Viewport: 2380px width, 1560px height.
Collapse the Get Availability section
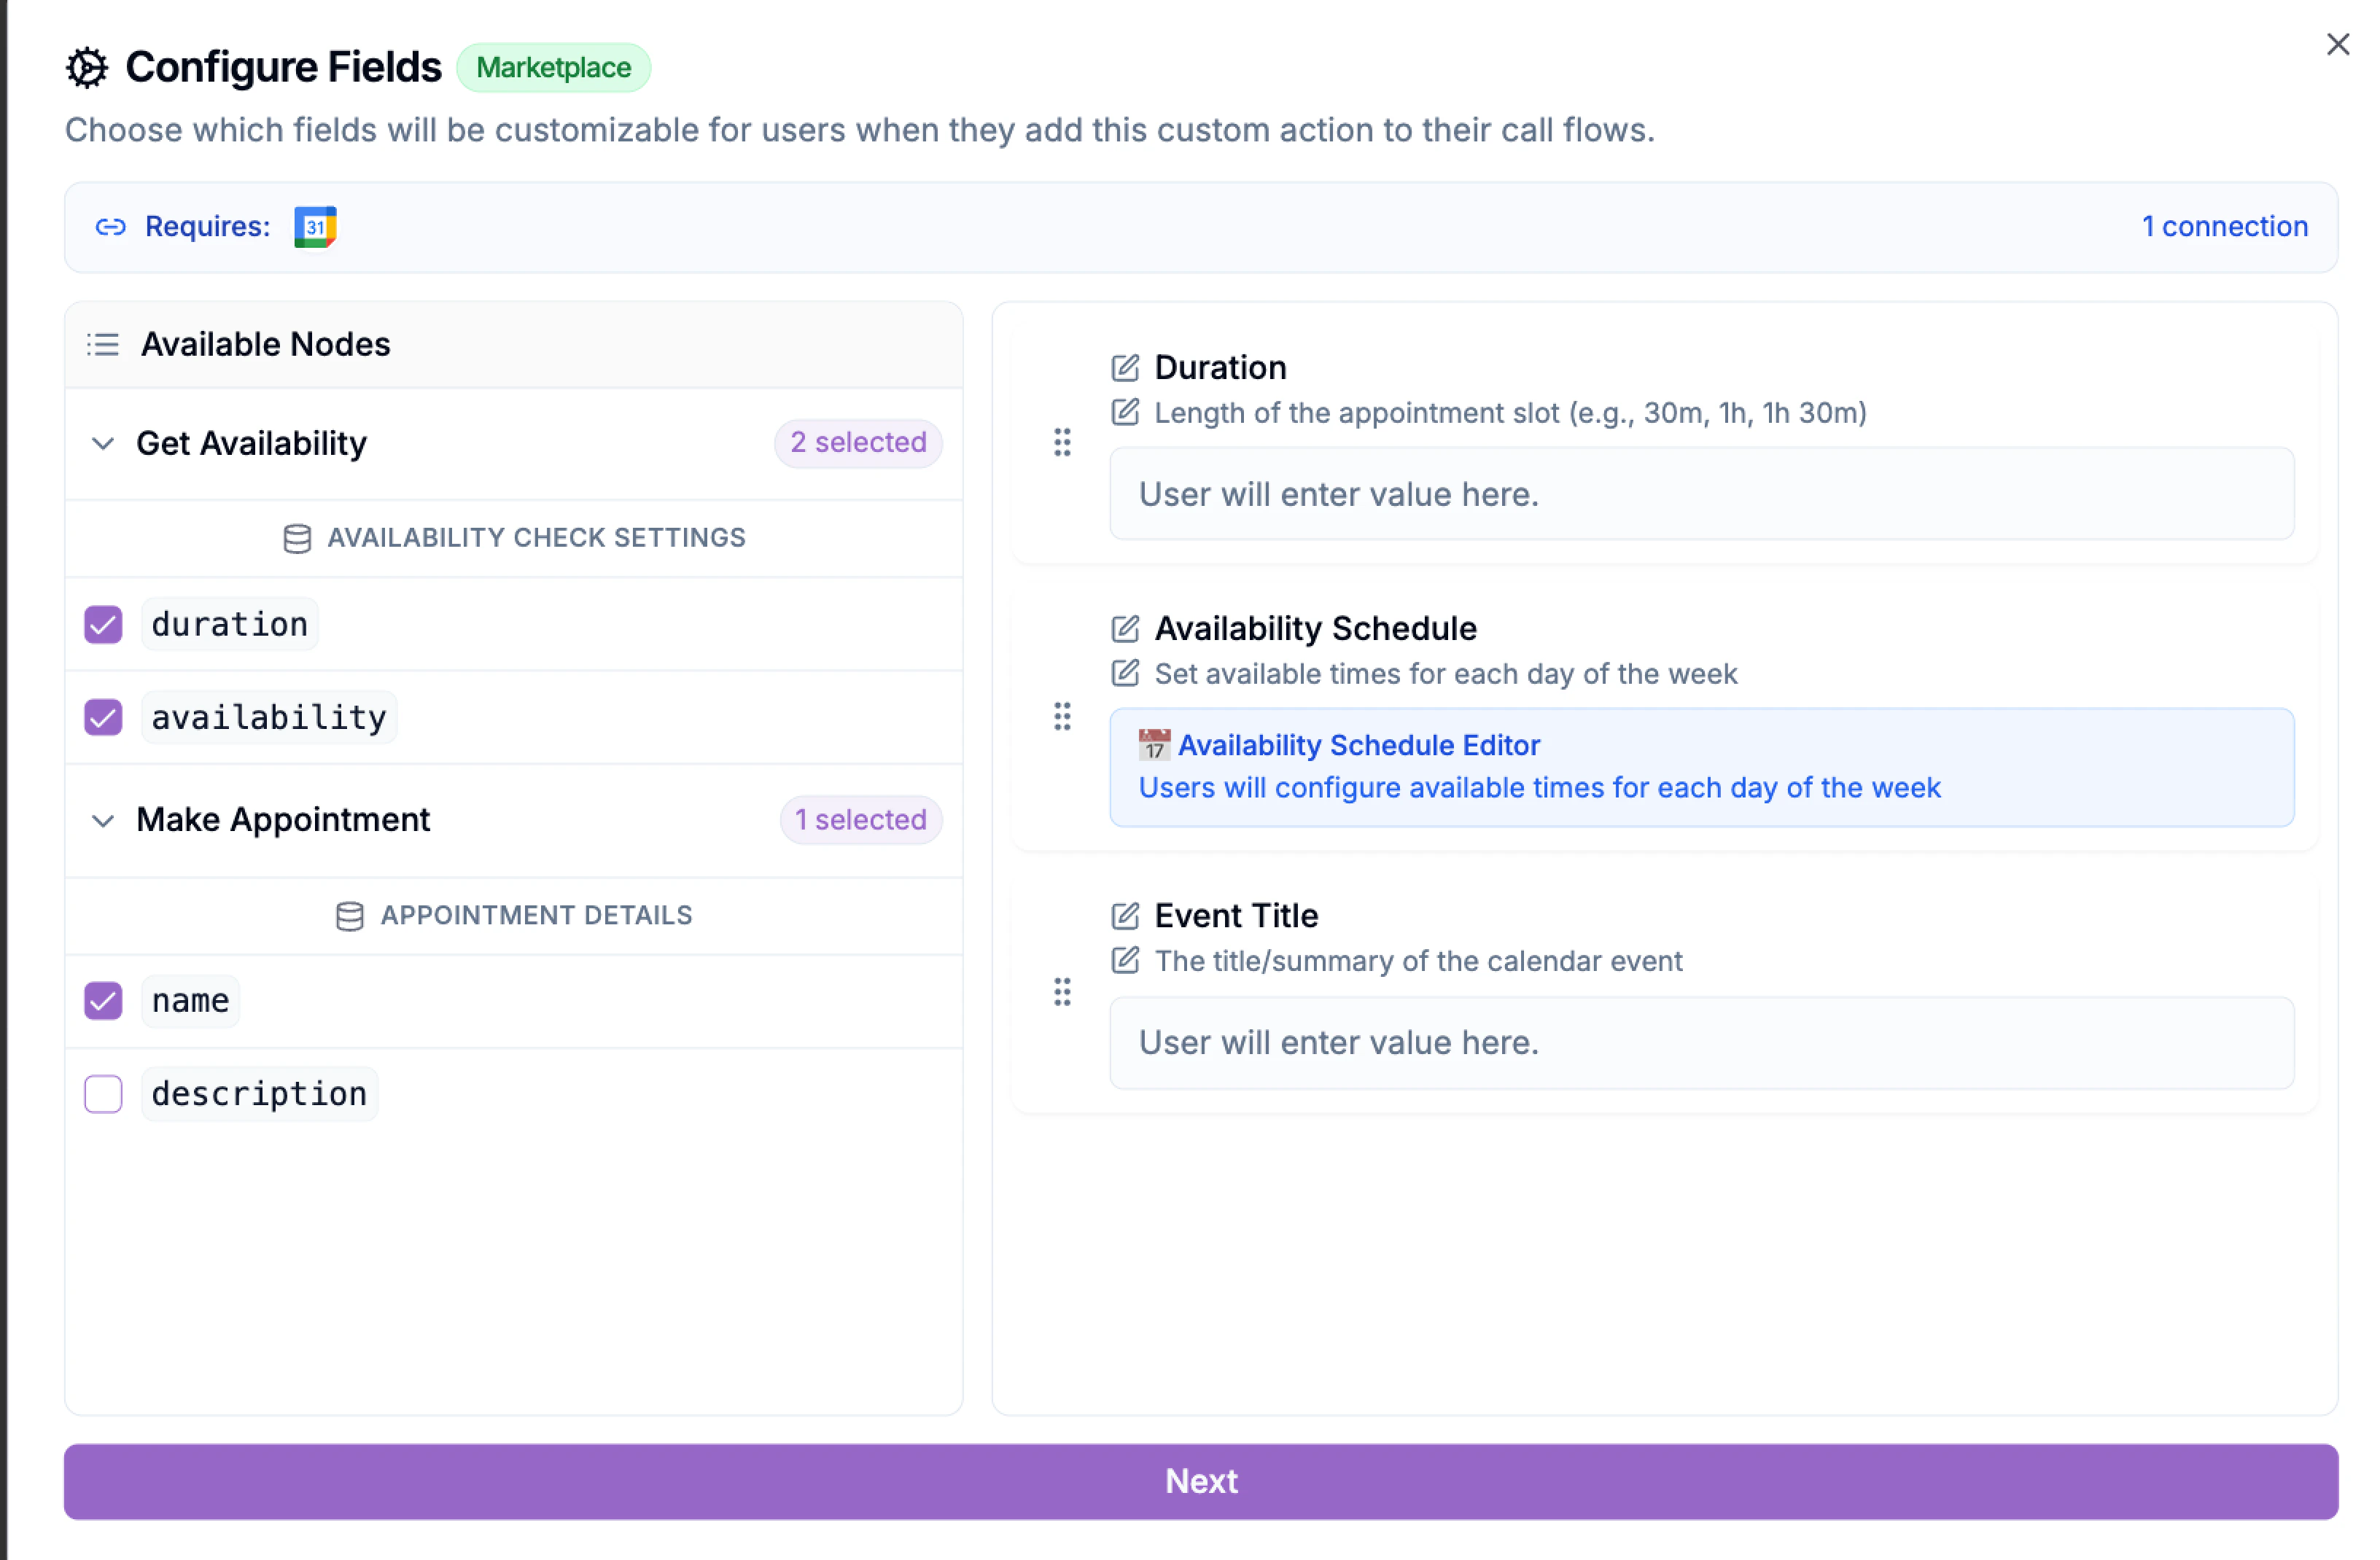click(x=103, y=444)
